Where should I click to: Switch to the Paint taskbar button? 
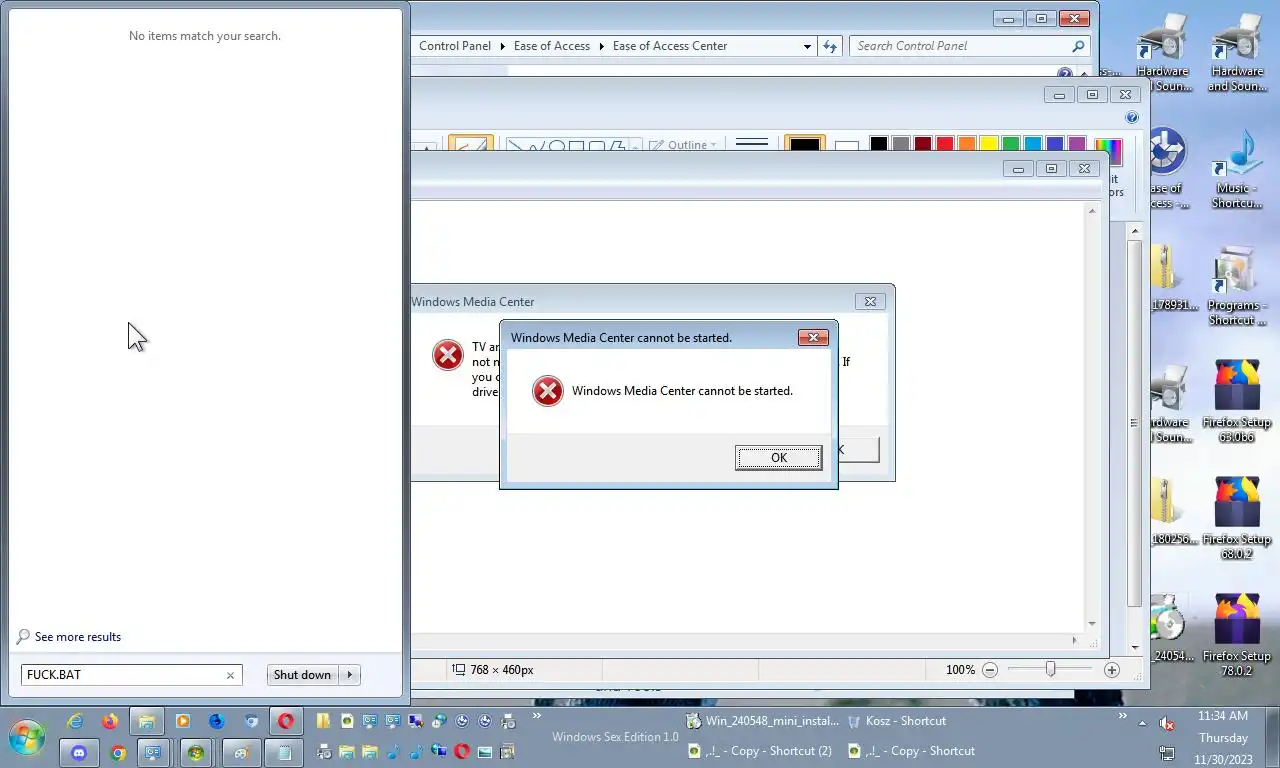240,753
